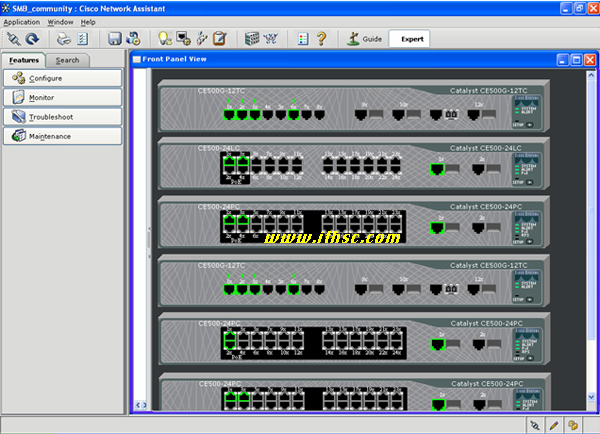Image resolution: width=600 pixels, height=434 pixels.
Task: Click the Save Configuration floppy icon
Action: (x=114, y=39)
